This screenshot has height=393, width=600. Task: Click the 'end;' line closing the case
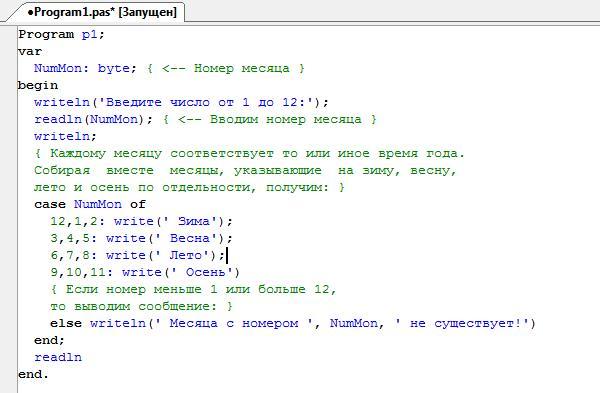click(x=49, y=340)
